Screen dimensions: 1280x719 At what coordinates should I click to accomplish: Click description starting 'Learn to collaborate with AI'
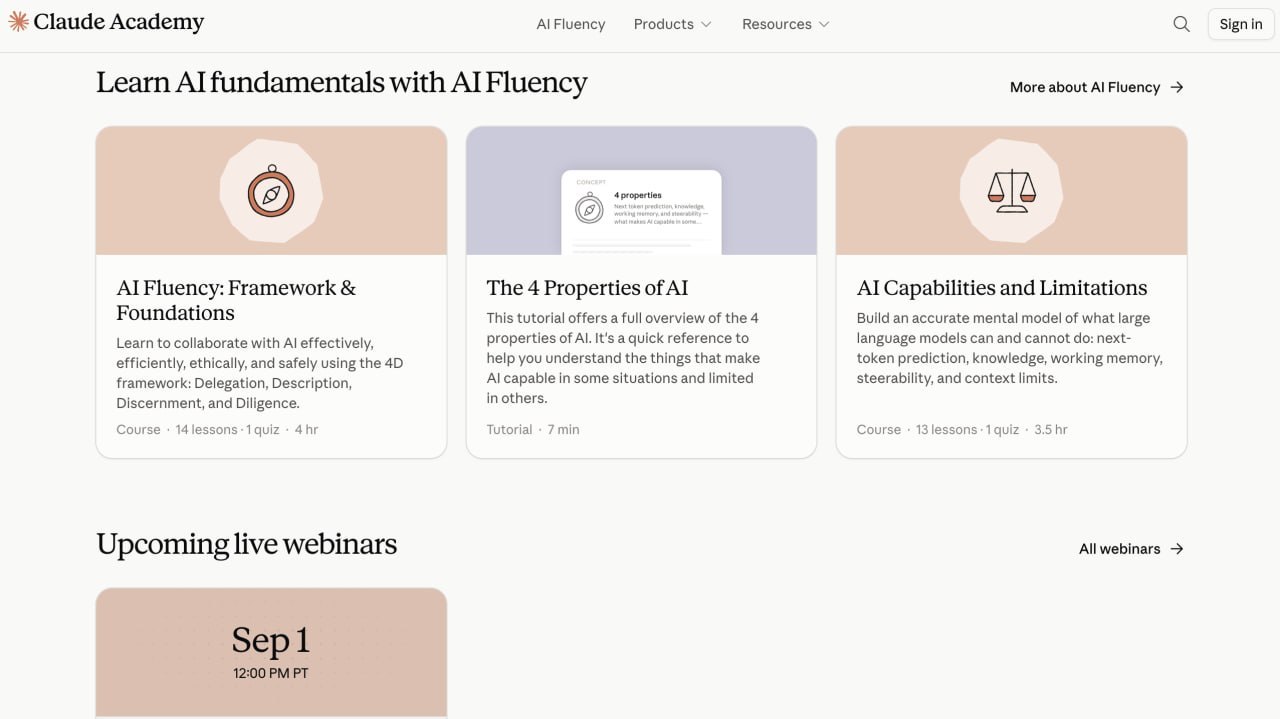260,373
